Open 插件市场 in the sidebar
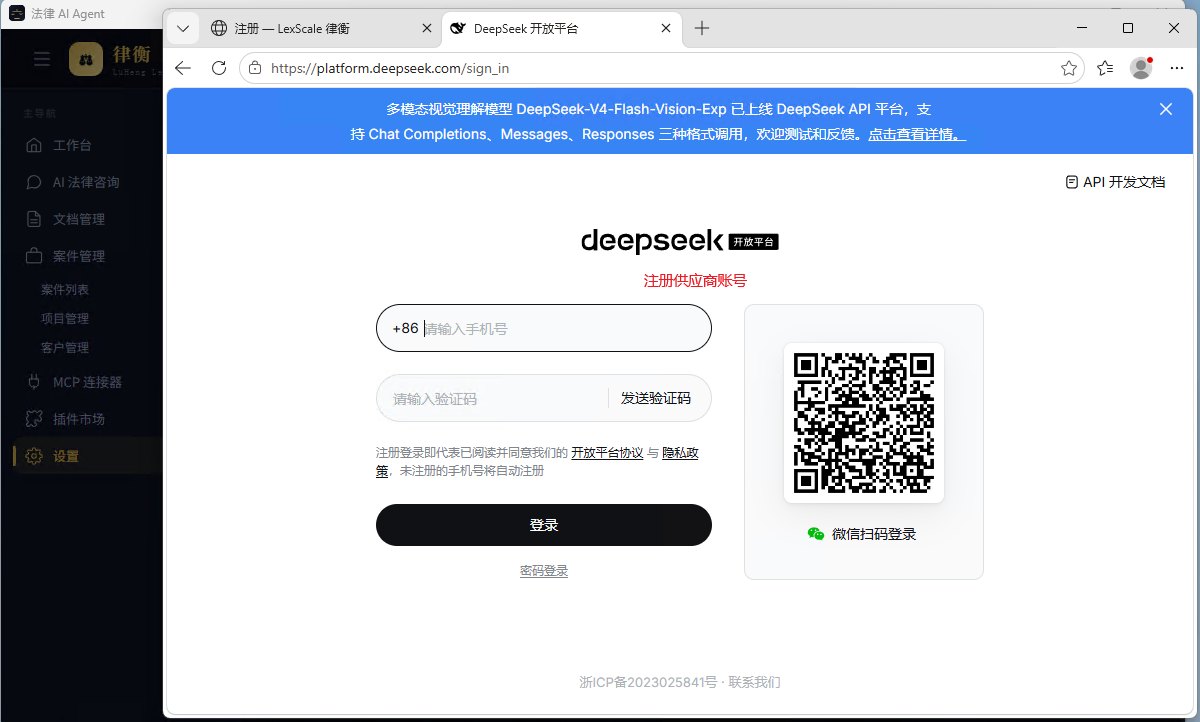The image size is (1200, 722). (x=81, y=419)
